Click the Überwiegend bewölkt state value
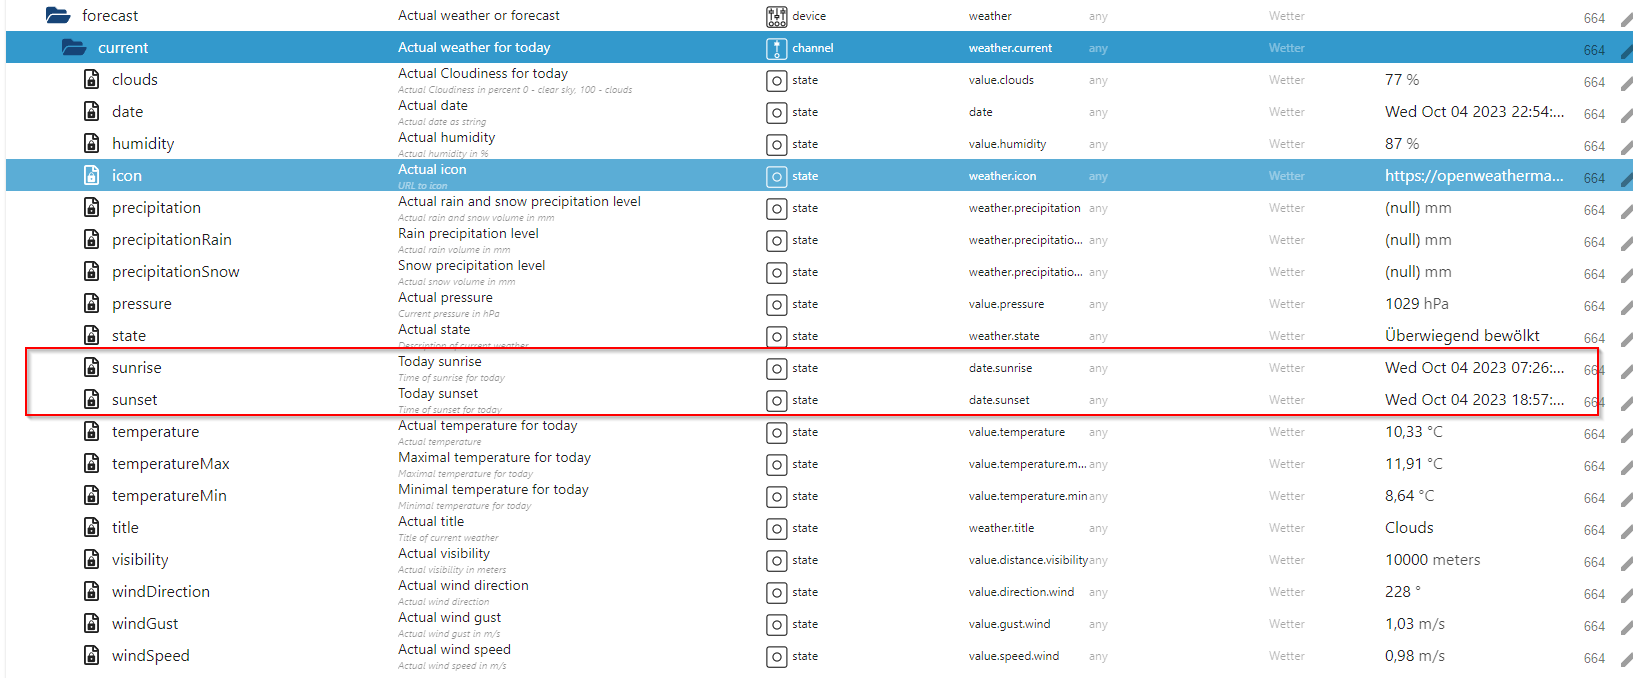1633x678 pixels. pos(1462,335)
